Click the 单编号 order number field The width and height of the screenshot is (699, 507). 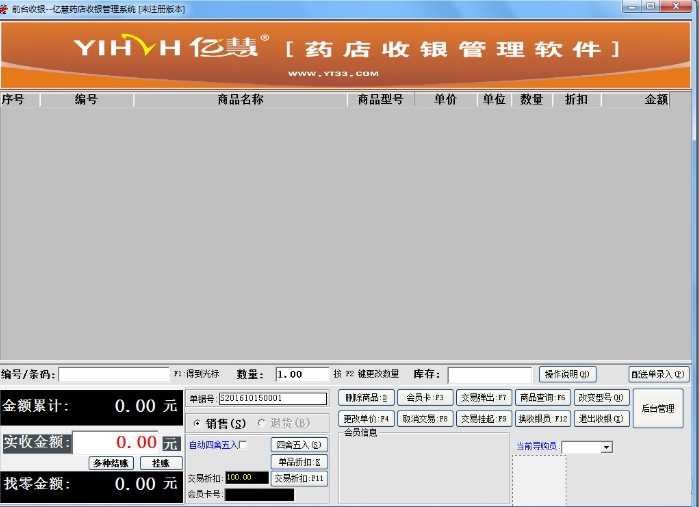tap(273, 398)
